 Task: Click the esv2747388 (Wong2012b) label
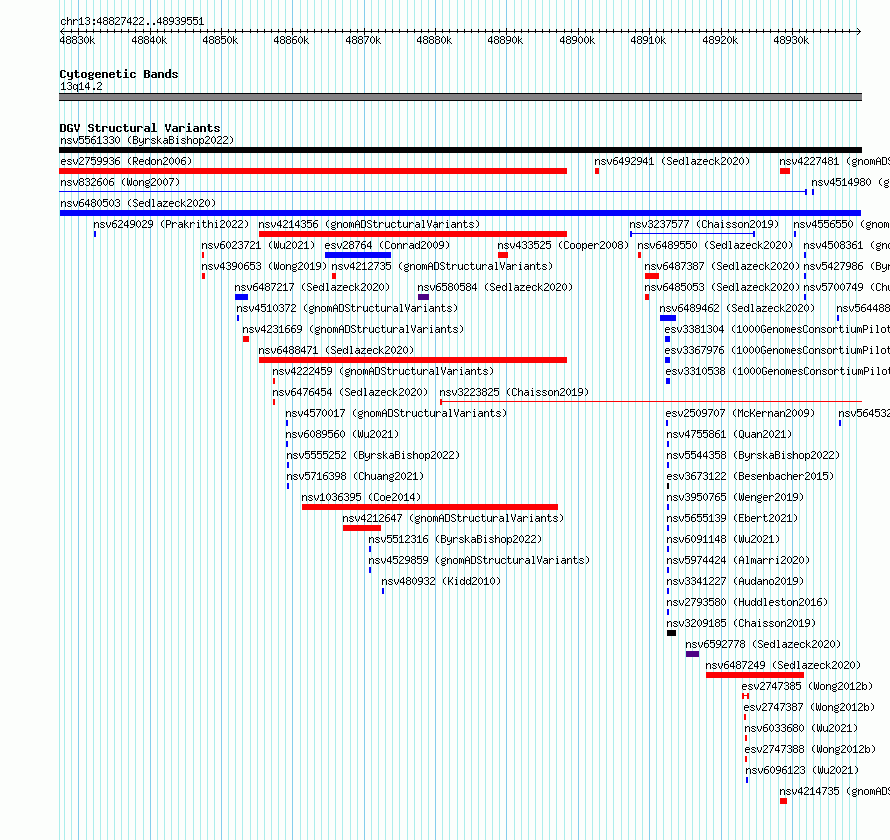click(810, 749)
